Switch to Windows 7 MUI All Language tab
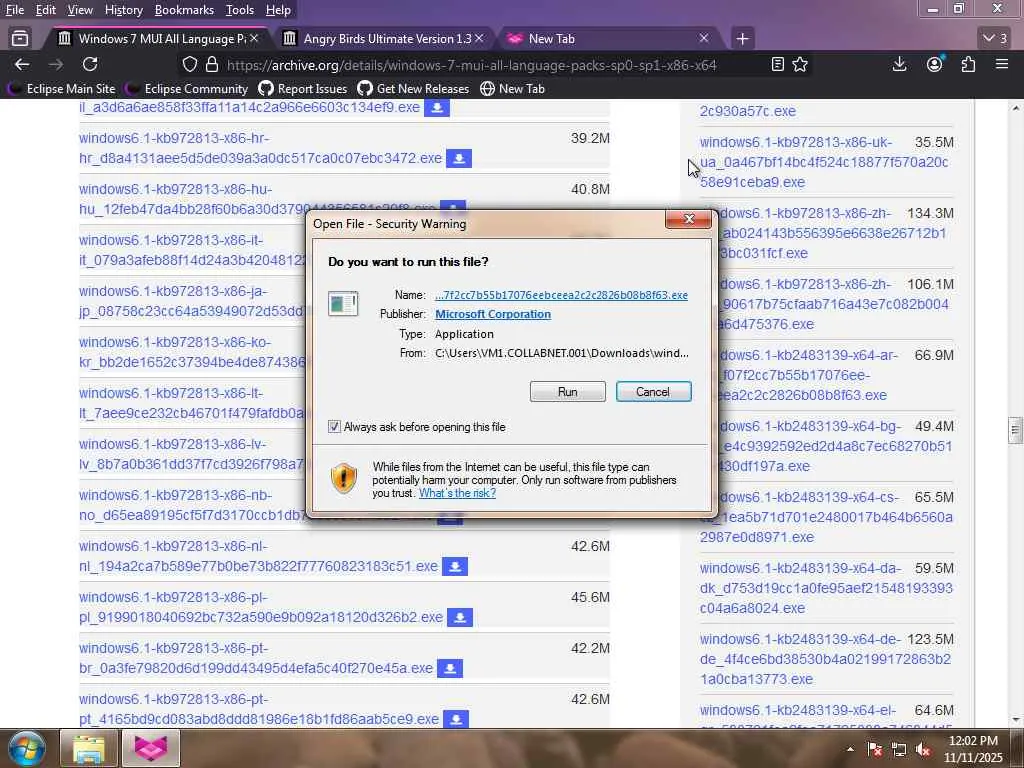Image resolution: width=1024 pixels, height=768 pixels. [x=157, y=39]
